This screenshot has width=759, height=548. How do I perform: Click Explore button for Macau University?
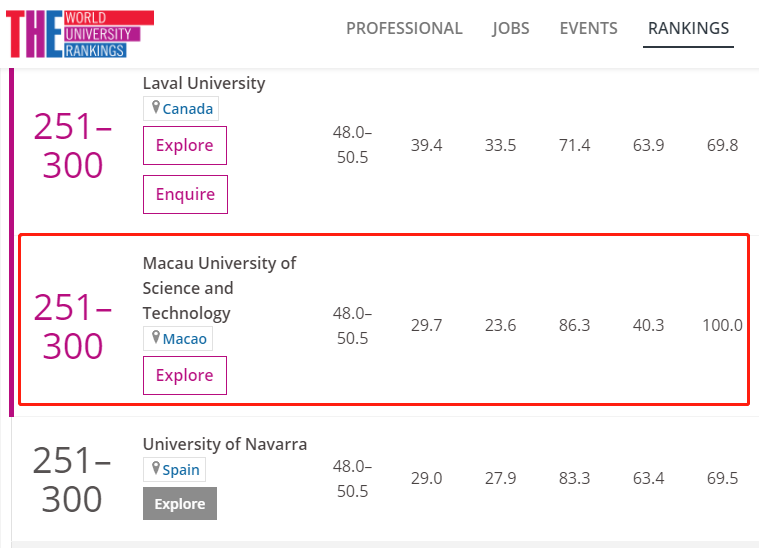coord(185,375)
